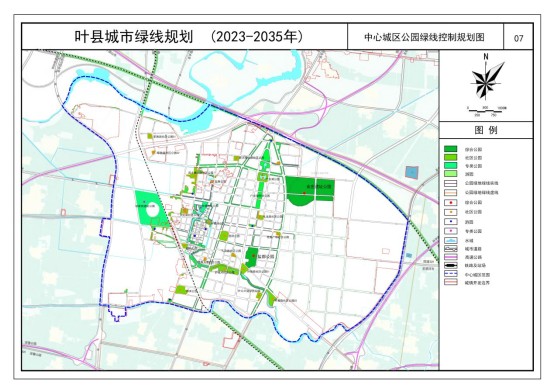The width and height of the screenshot is (554, 392).
Task: Click the blue square water body in the far east
Action: (x=412, y=172)
